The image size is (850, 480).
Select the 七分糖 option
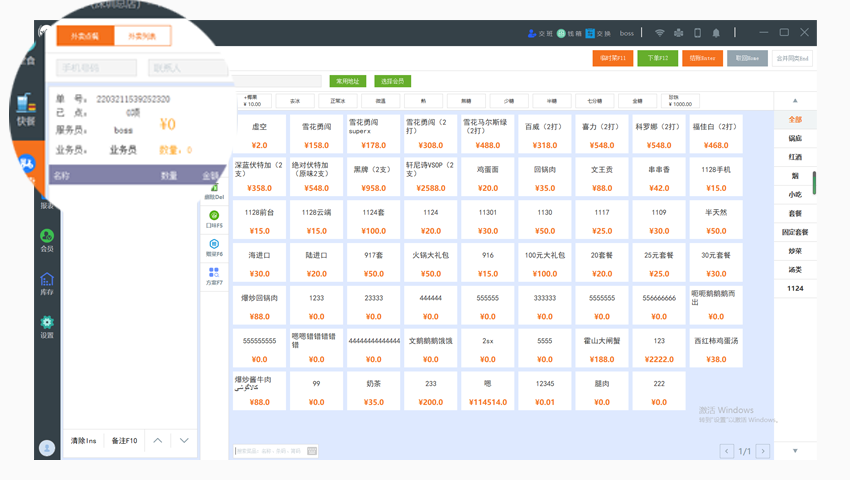[x=595, y=101]
